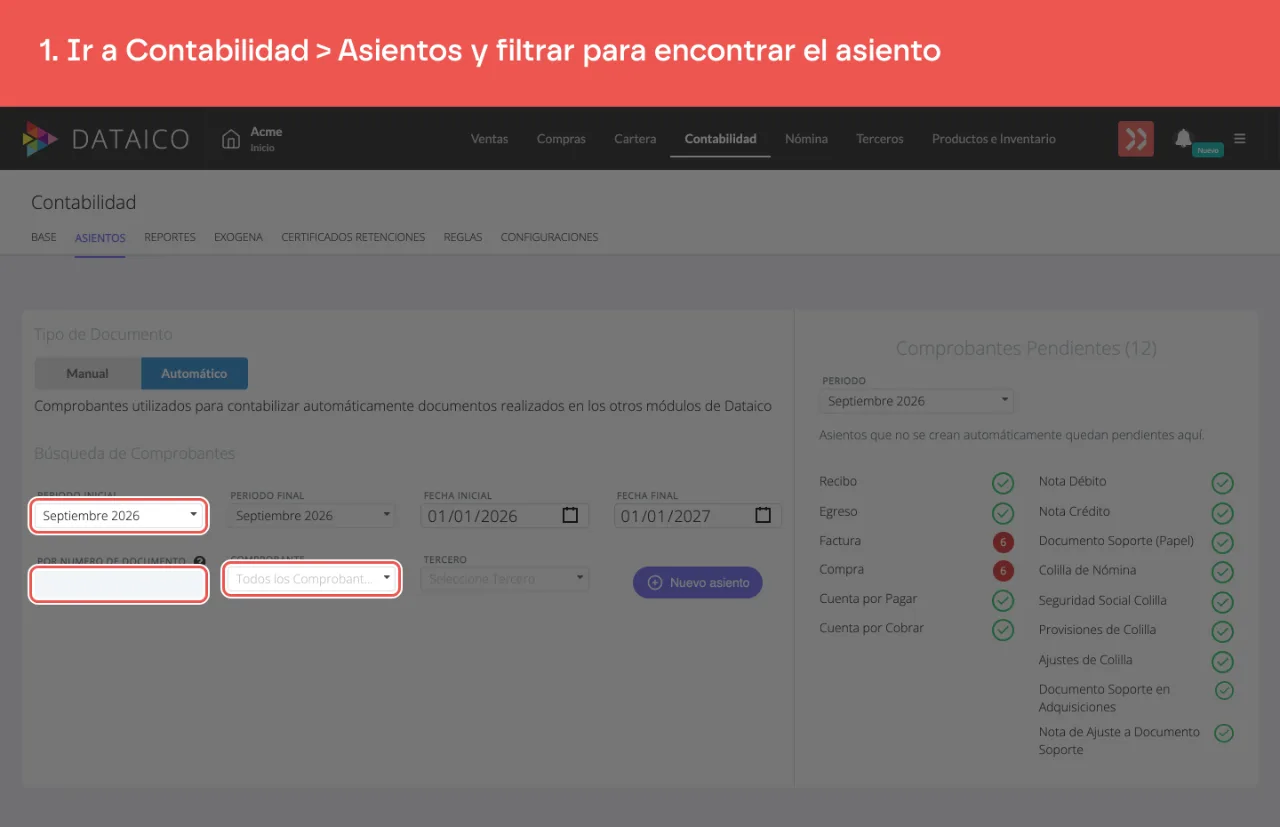
Task: Open the Terceros menu
Action: 880,139
